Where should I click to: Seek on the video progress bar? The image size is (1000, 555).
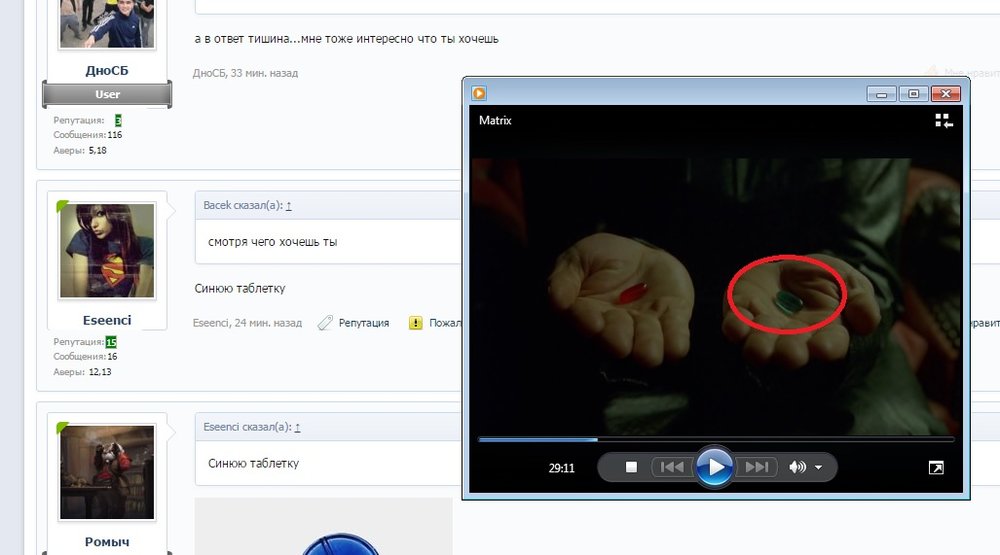coord(715,438)
